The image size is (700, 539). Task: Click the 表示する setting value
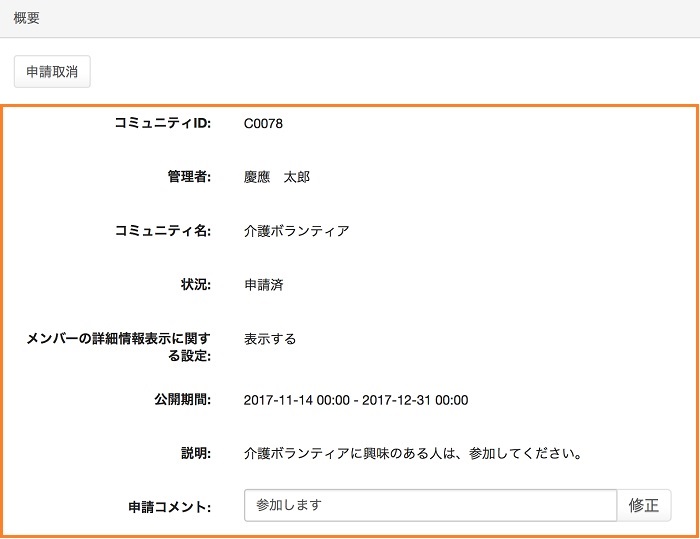(x=270, y=339)
